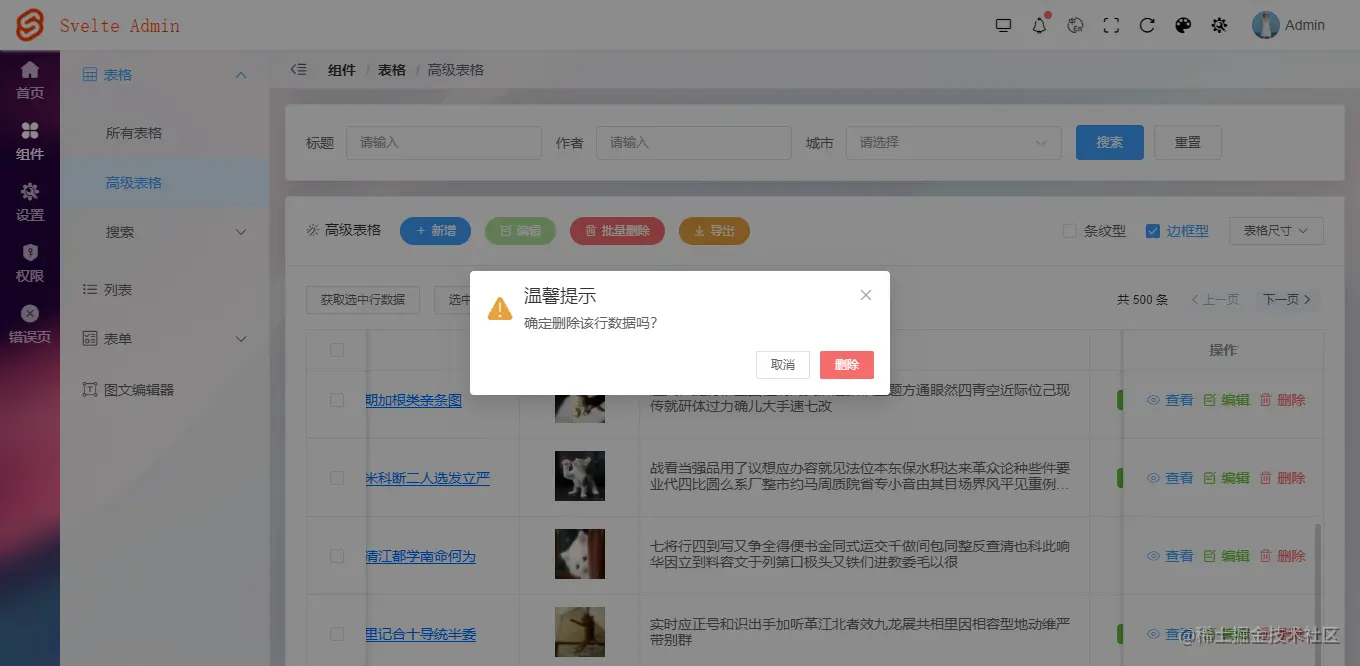
Task: Open the theme palette icon
Action: 1183,26
